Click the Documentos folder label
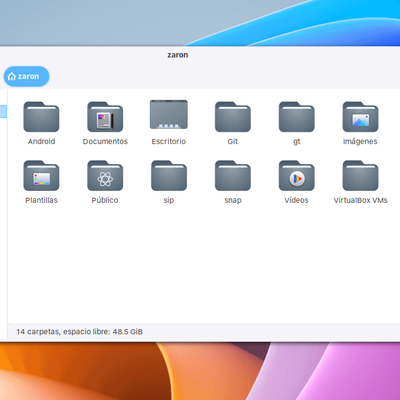This screenshot has width=400, height=400. point(105,141)
